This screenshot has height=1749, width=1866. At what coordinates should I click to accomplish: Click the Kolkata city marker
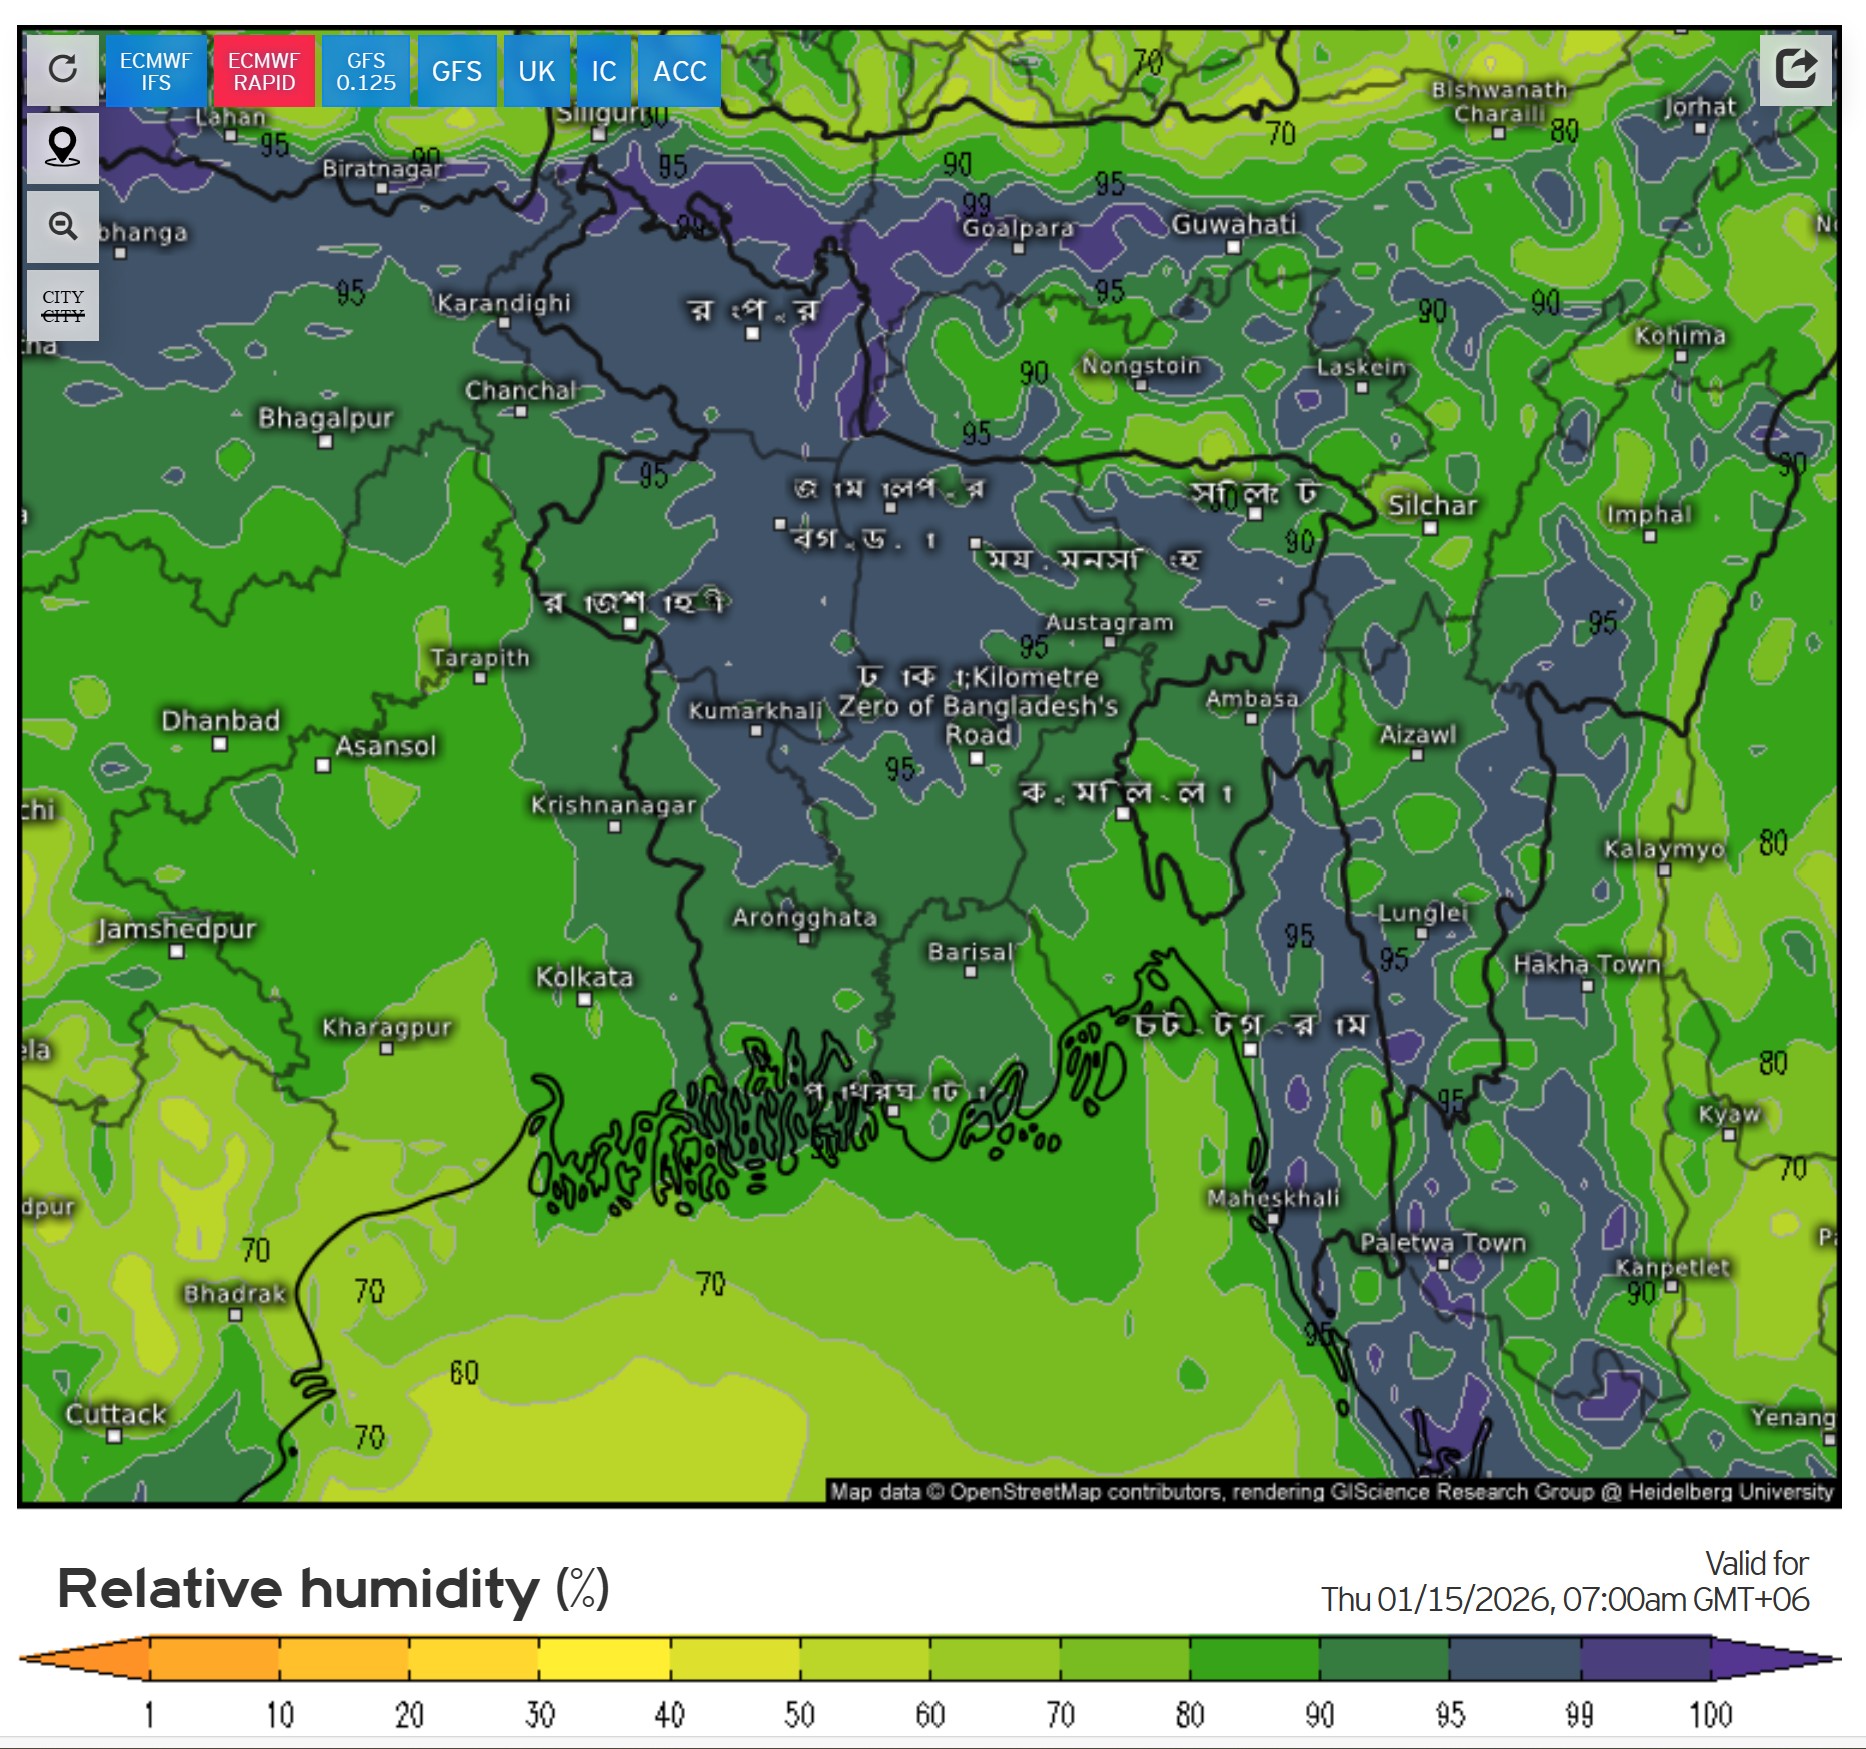[x=585, y=999]
